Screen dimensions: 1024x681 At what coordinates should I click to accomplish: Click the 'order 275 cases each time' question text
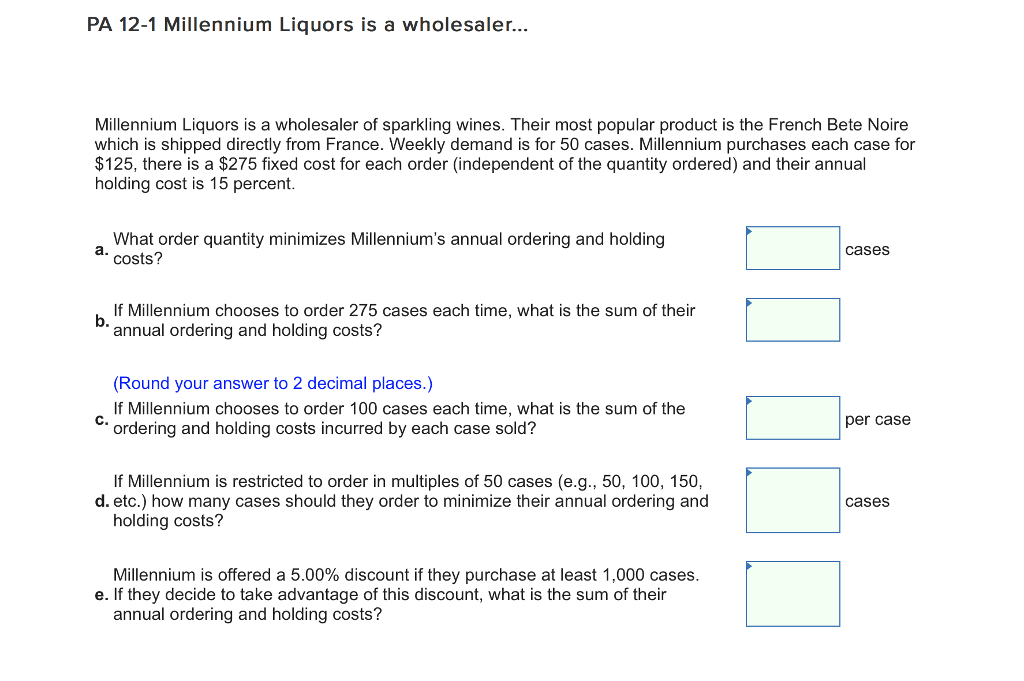pos(404,320)
